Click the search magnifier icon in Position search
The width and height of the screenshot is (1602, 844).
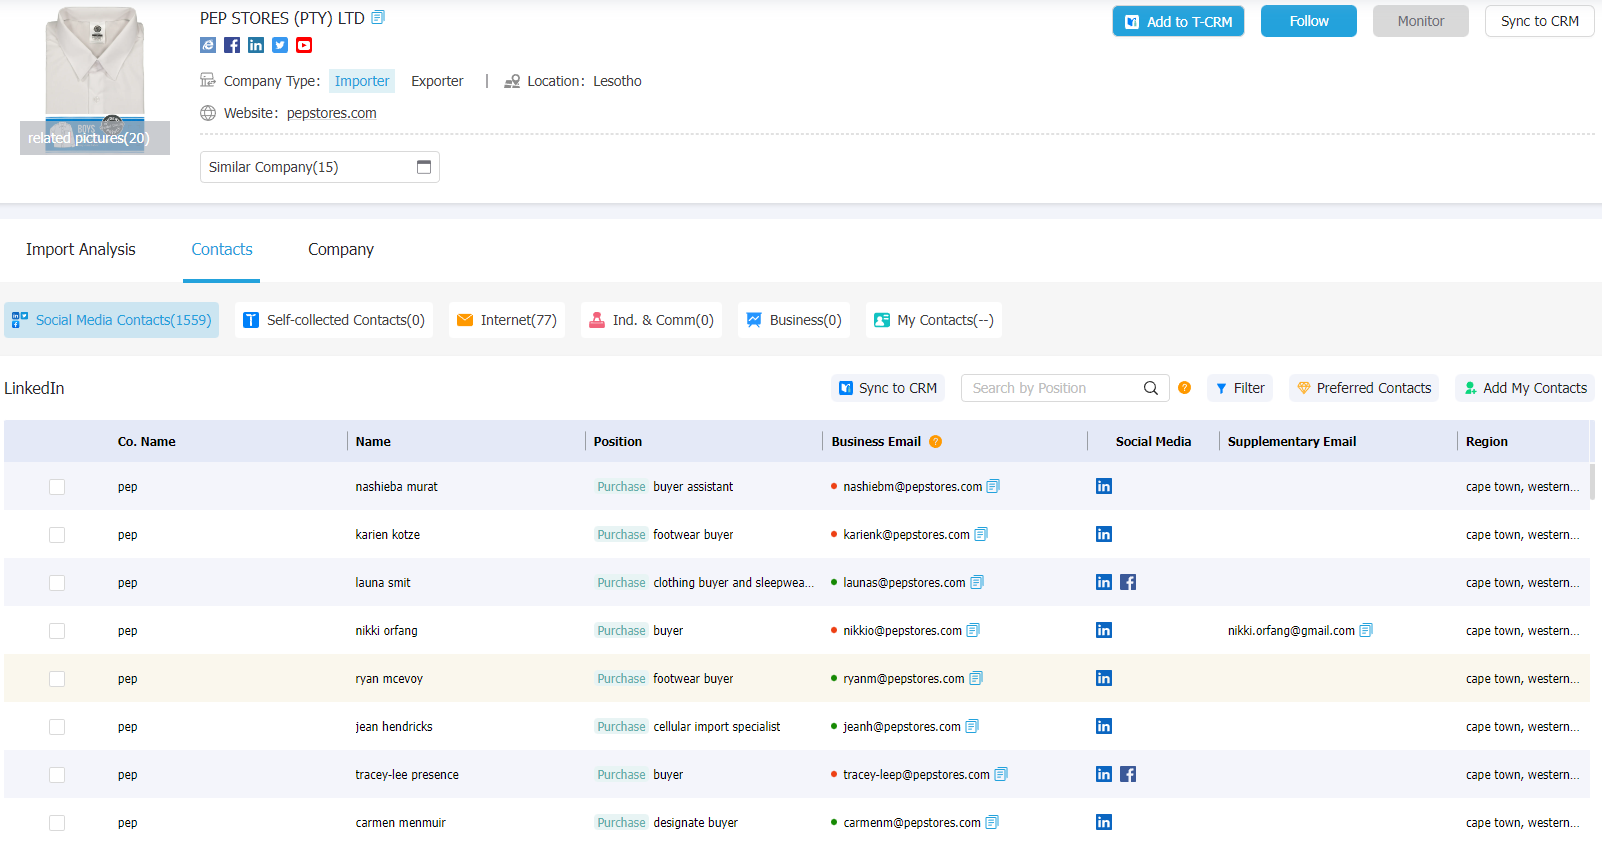(x=1151, y=388)
